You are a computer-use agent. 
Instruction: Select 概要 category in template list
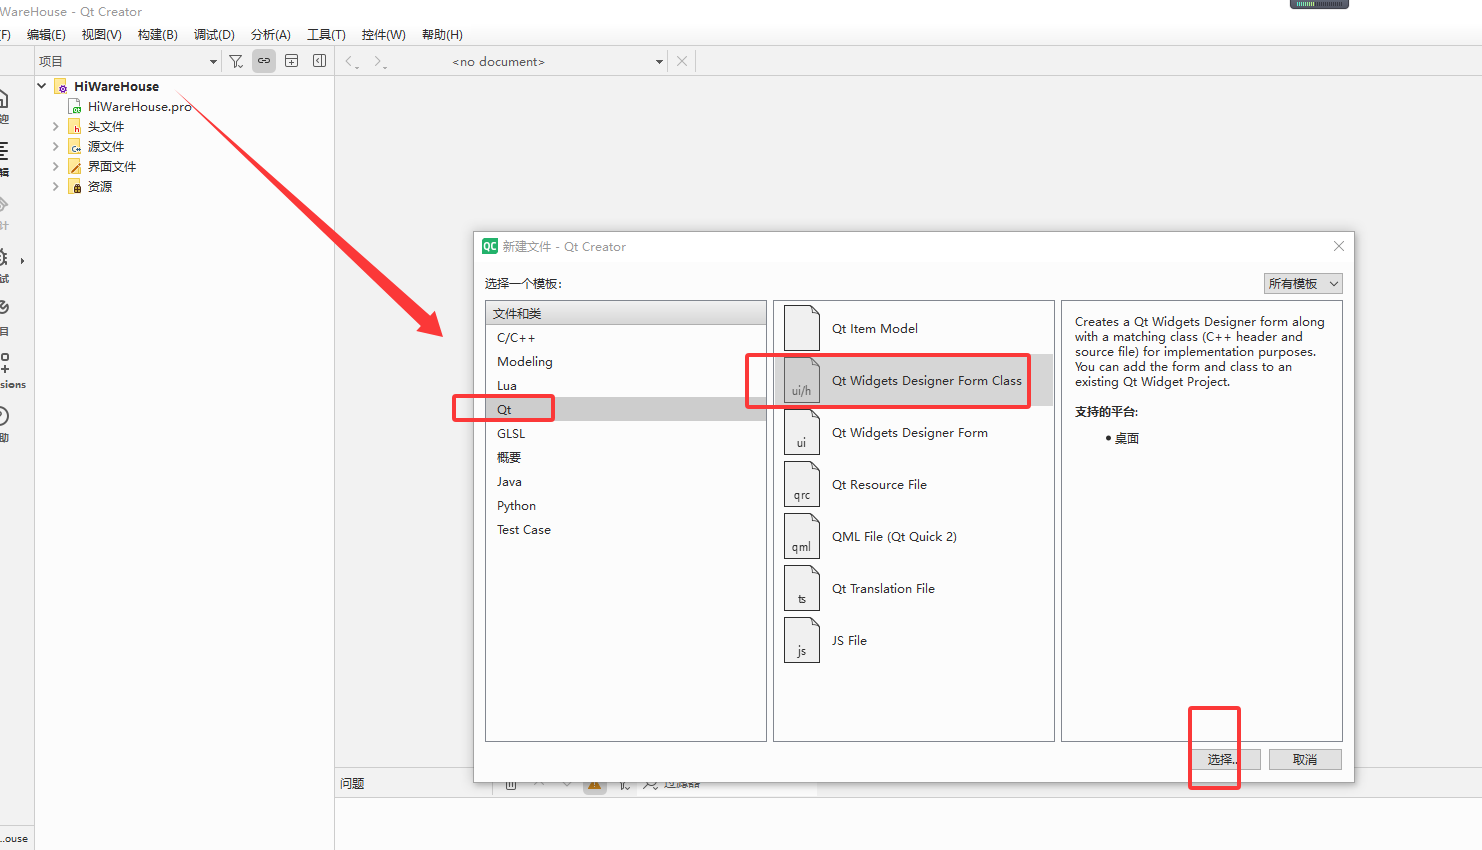[626, 457]
